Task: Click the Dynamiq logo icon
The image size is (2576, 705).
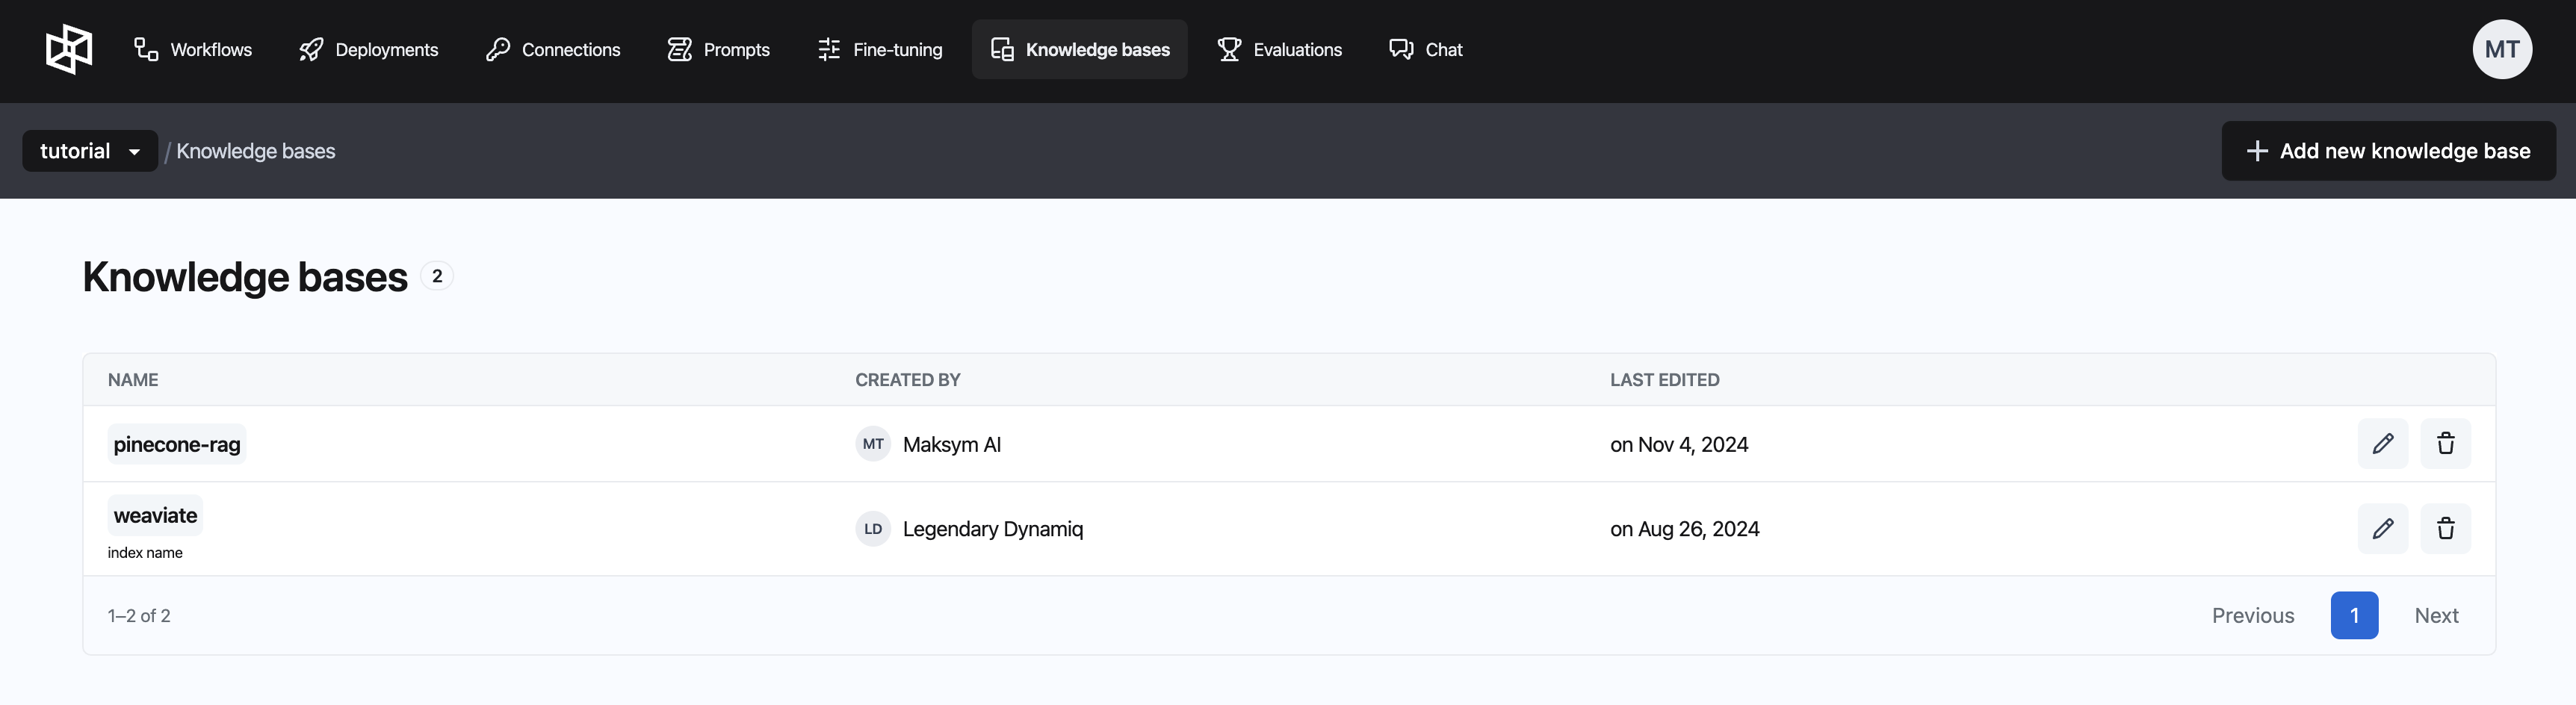Action: 69,50
